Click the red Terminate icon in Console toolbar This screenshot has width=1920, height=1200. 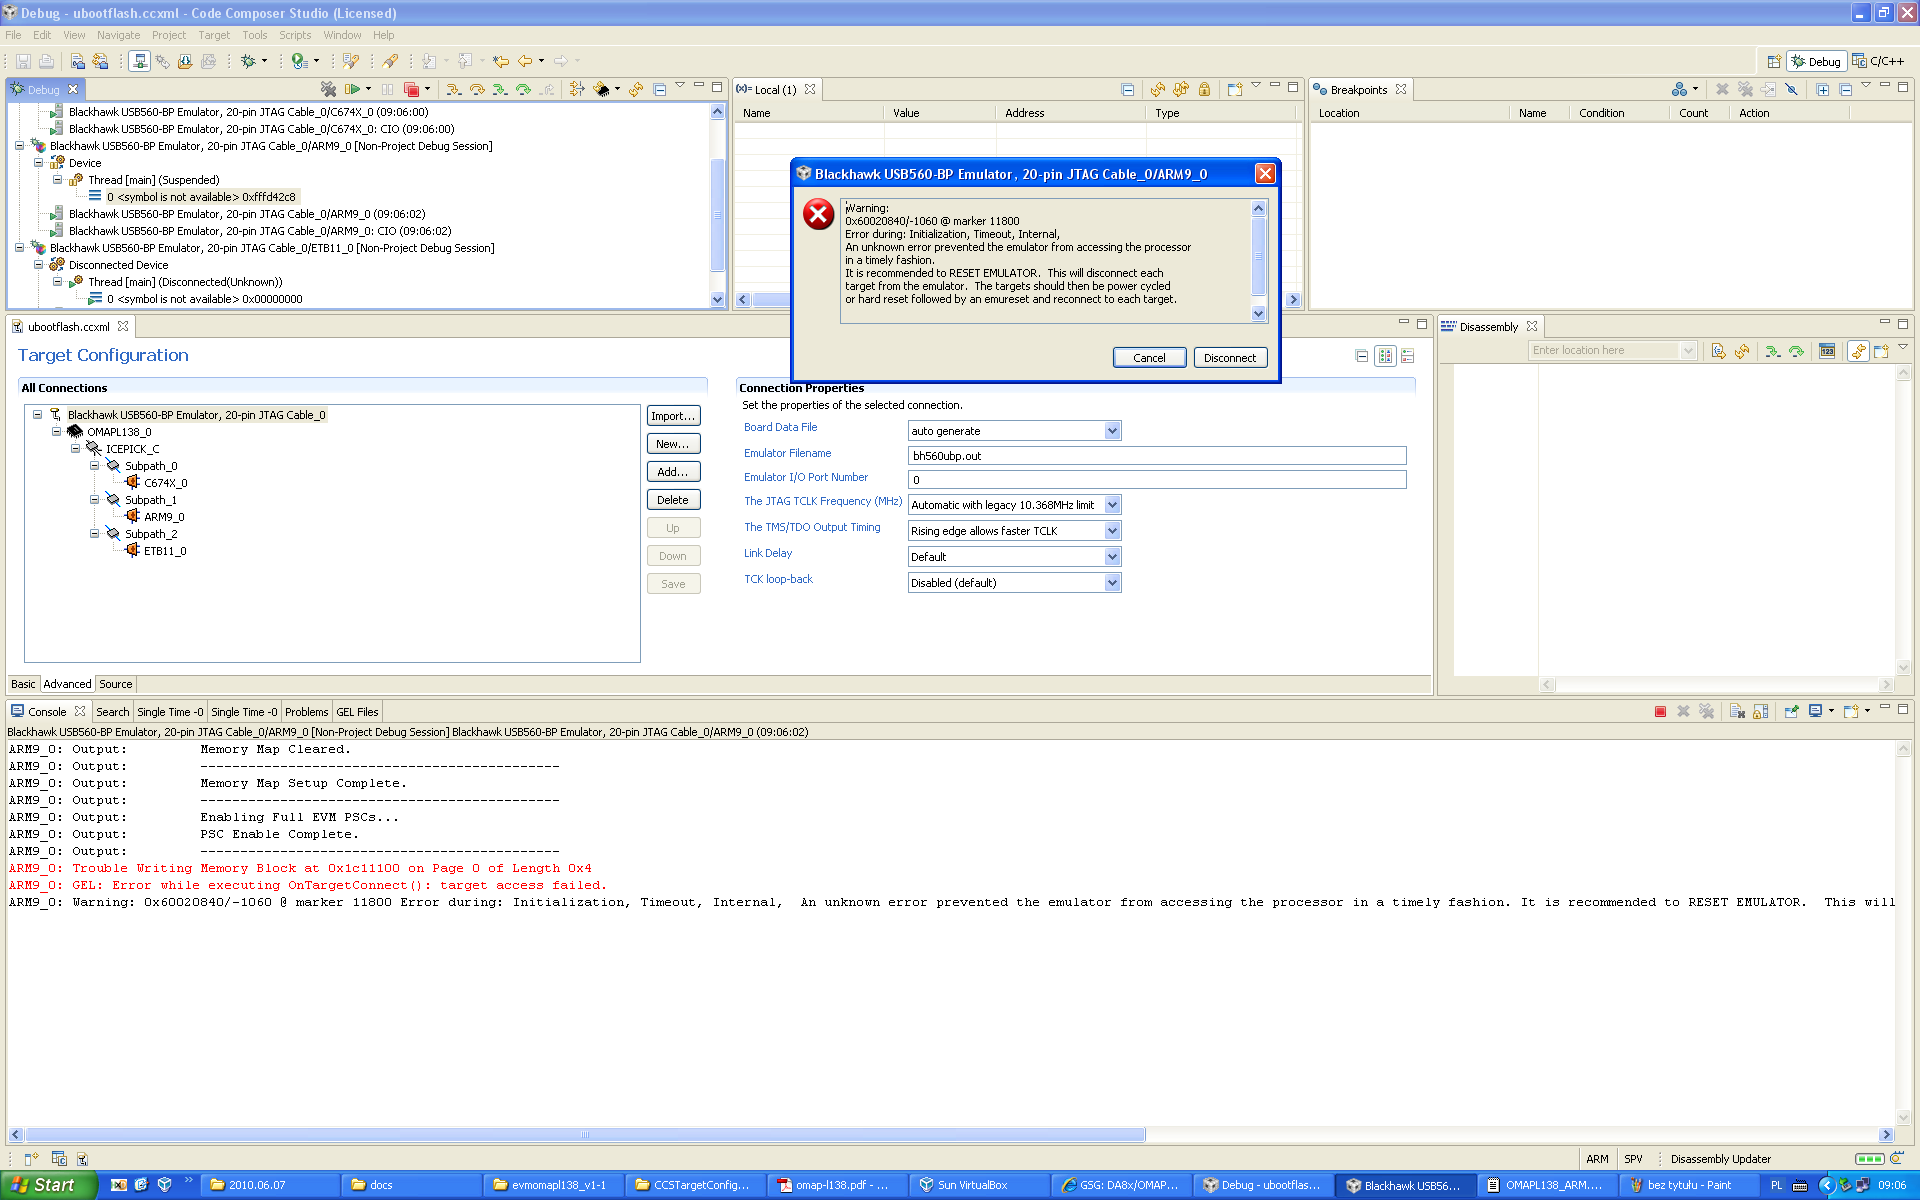coord(1660,712)
